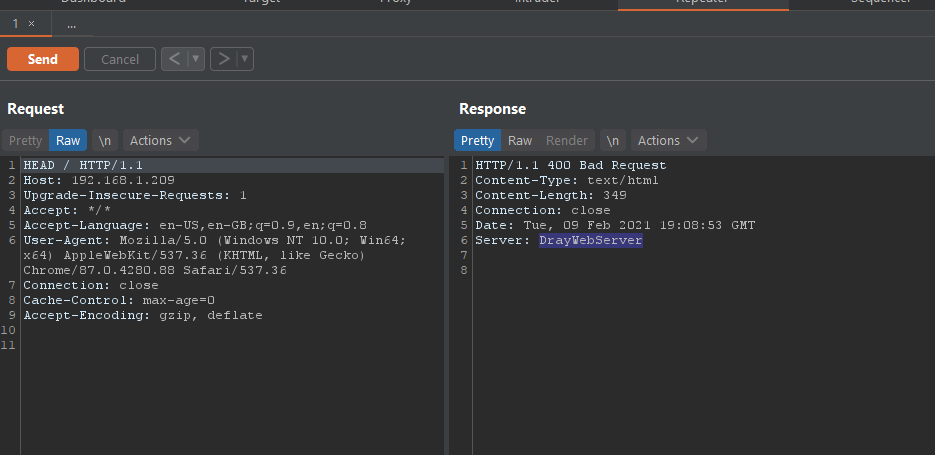This screenshot has height=455, width=935.
Task: Click the 'Date: Tue, 09 Feb 2021' response header
Action: tap(615, 225)
